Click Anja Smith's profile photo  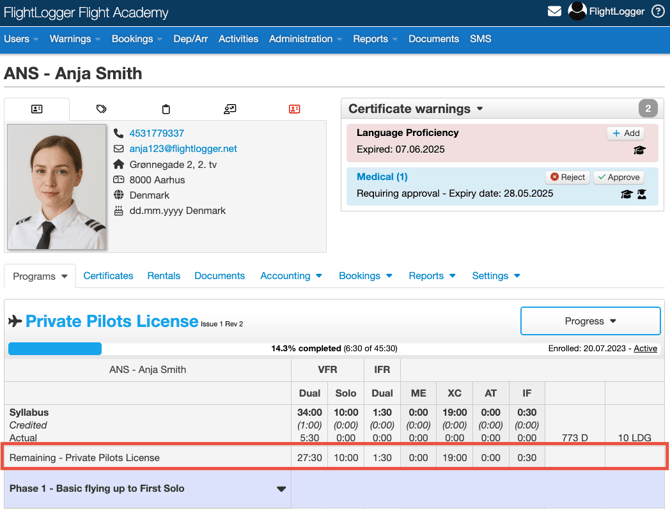pos(56,187)
